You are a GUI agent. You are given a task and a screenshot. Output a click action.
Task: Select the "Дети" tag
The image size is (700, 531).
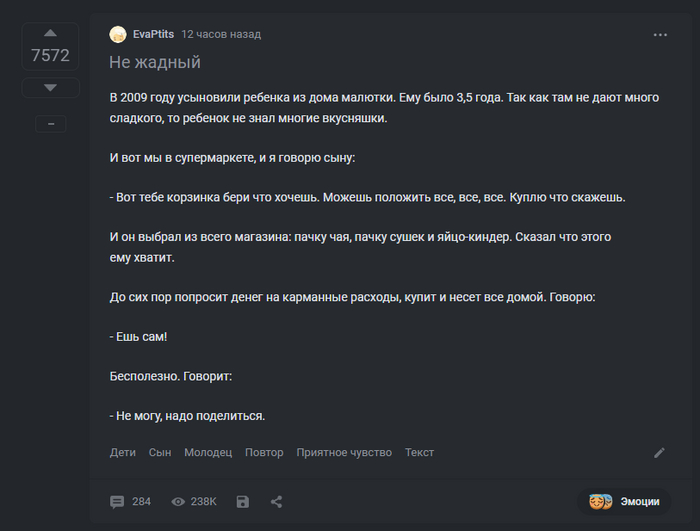point(123,452)
